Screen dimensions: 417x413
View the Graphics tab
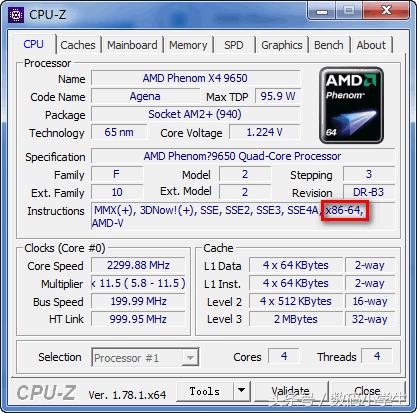pos(282,45)
